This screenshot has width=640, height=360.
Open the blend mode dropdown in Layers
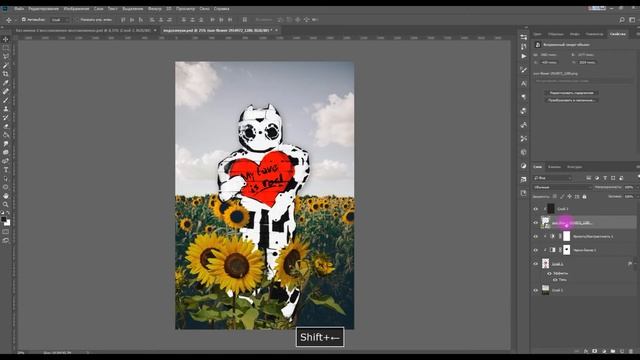[562, 187]
